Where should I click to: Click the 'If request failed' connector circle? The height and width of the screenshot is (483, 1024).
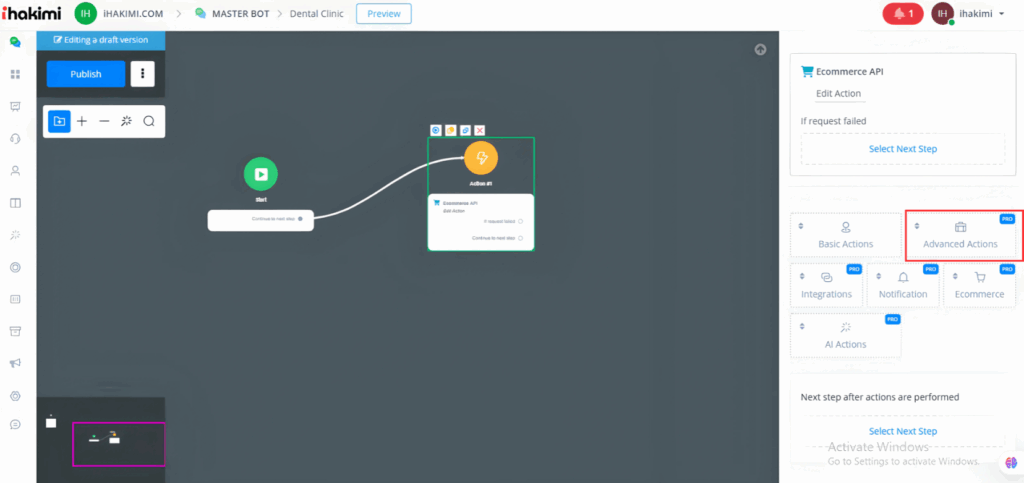521,221
